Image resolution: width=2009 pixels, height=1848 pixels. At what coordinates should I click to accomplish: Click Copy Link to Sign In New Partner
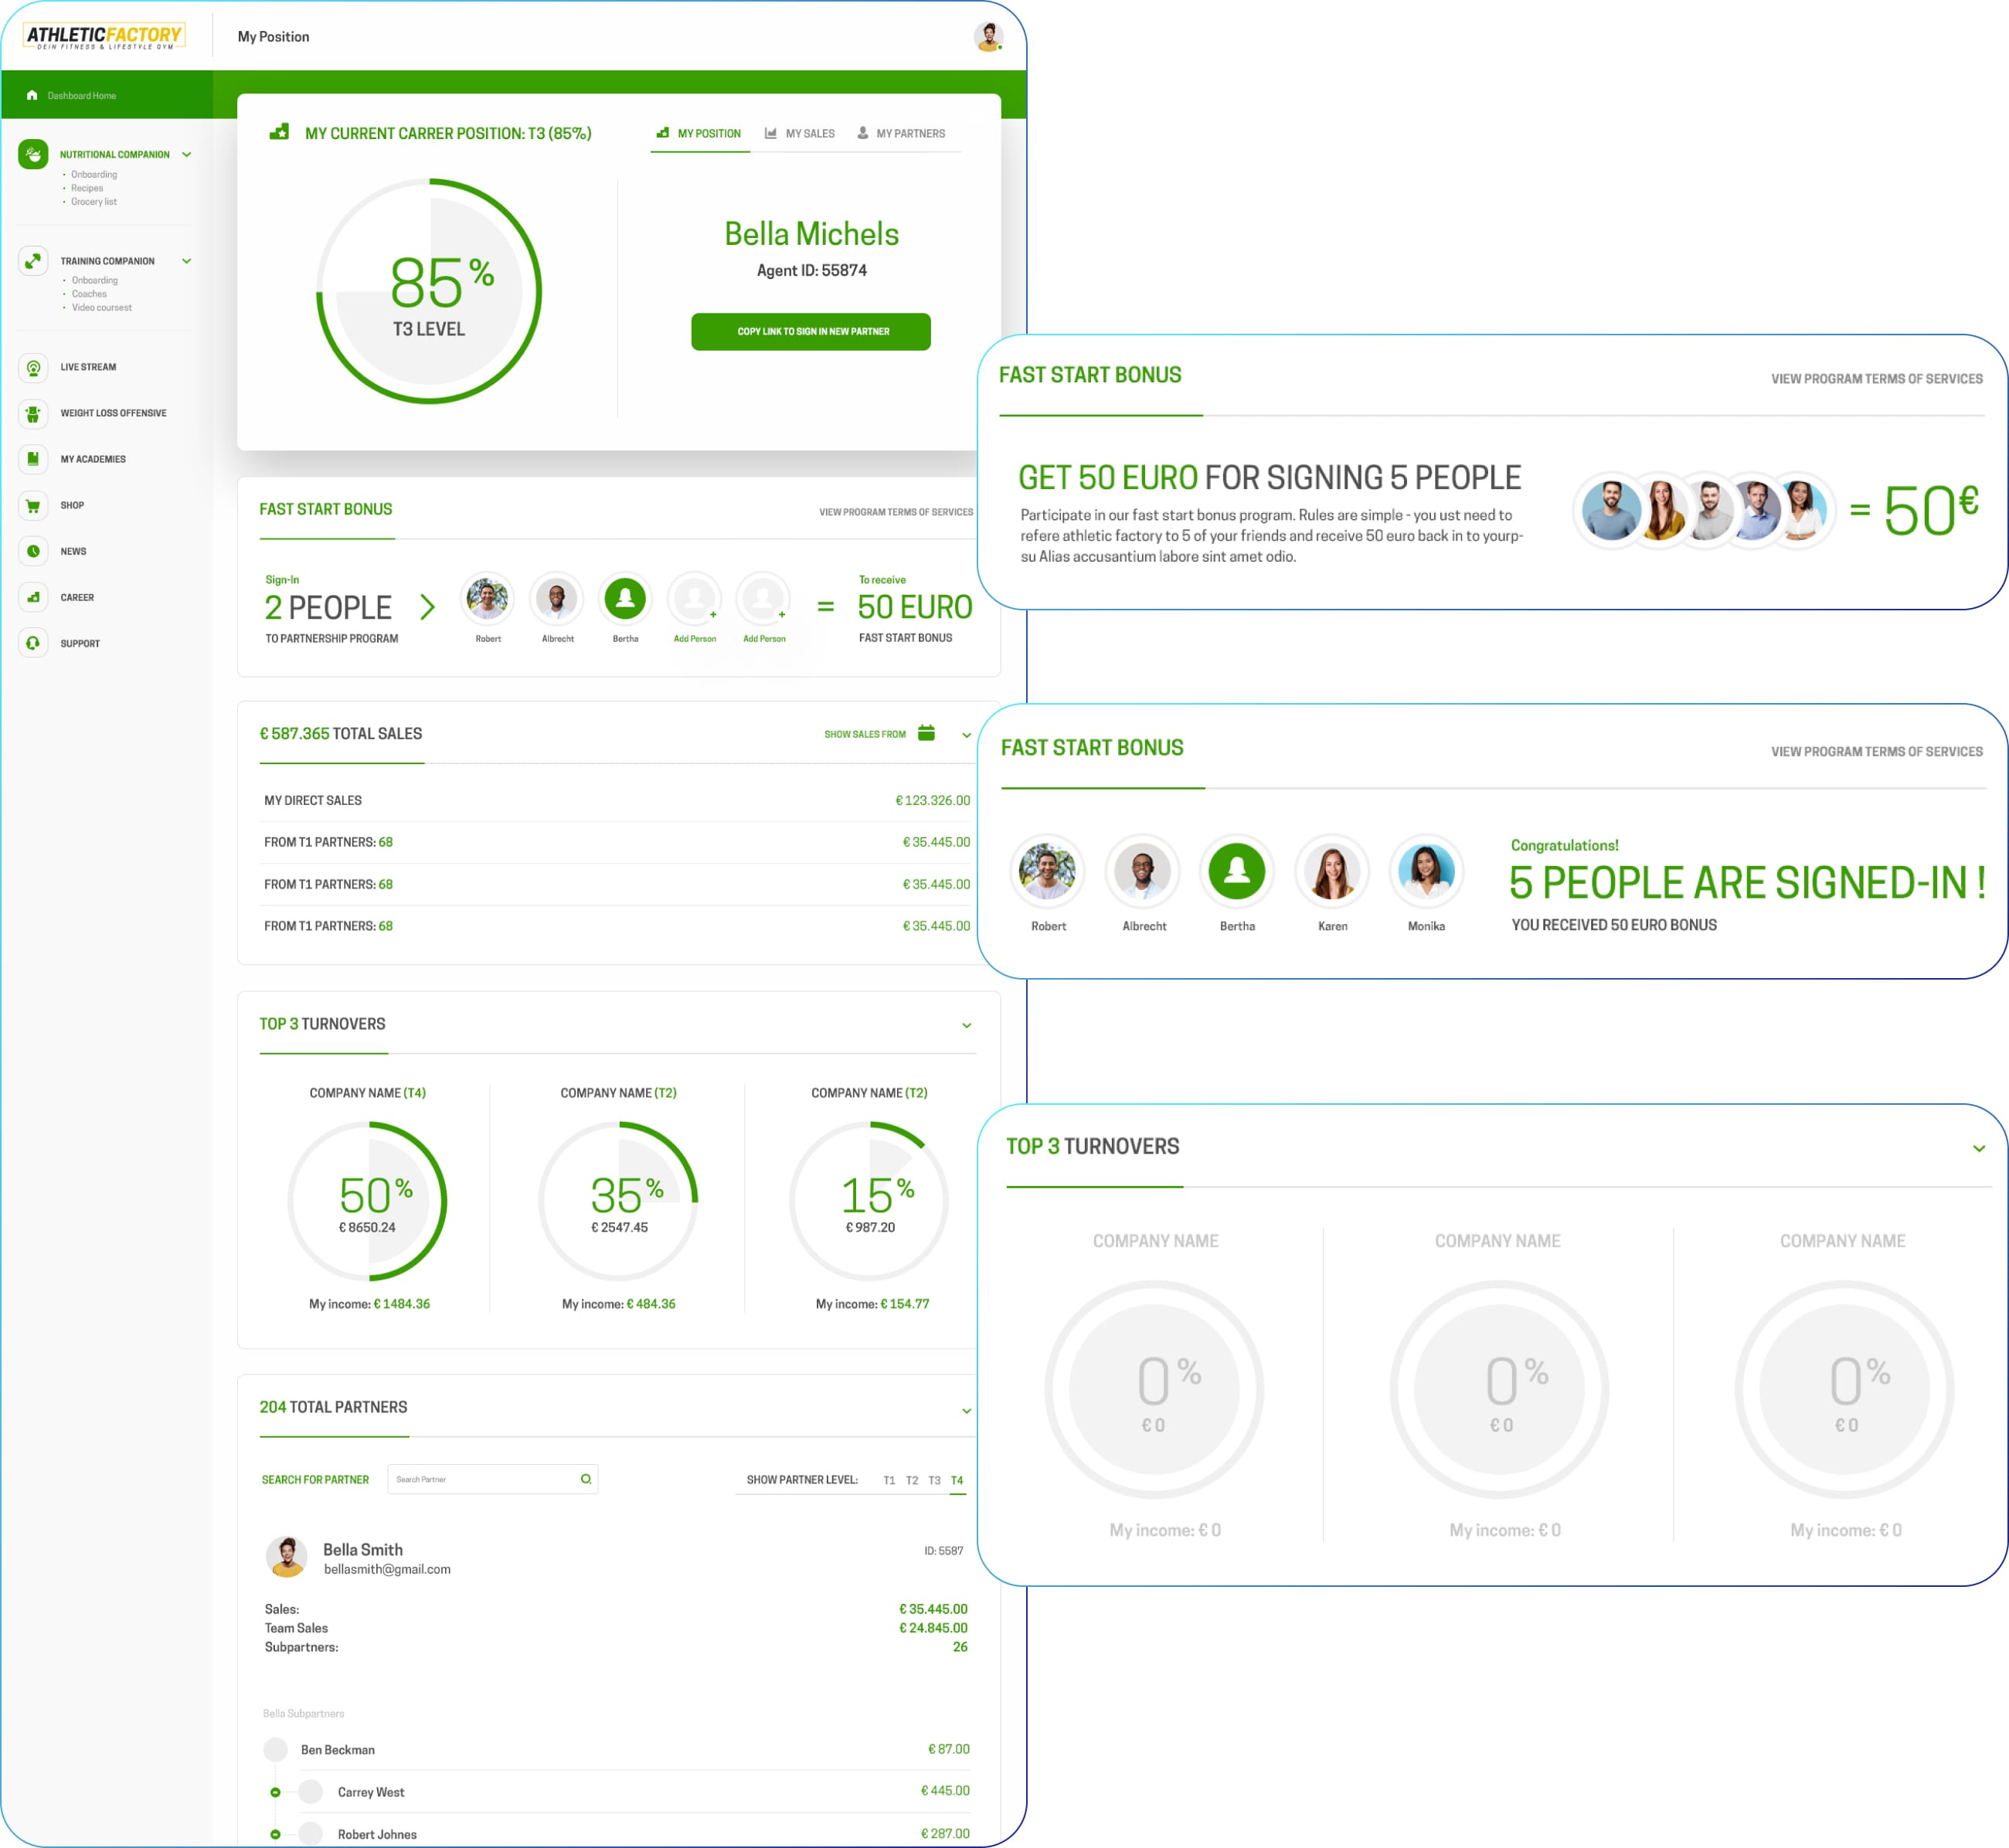811,331
